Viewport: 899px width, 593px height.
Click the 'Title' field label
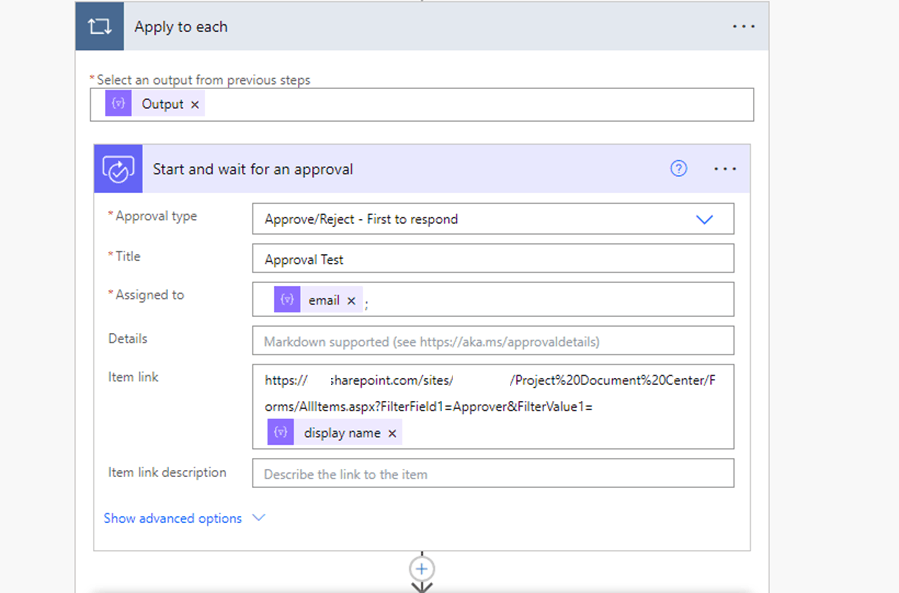pos(128,256)
